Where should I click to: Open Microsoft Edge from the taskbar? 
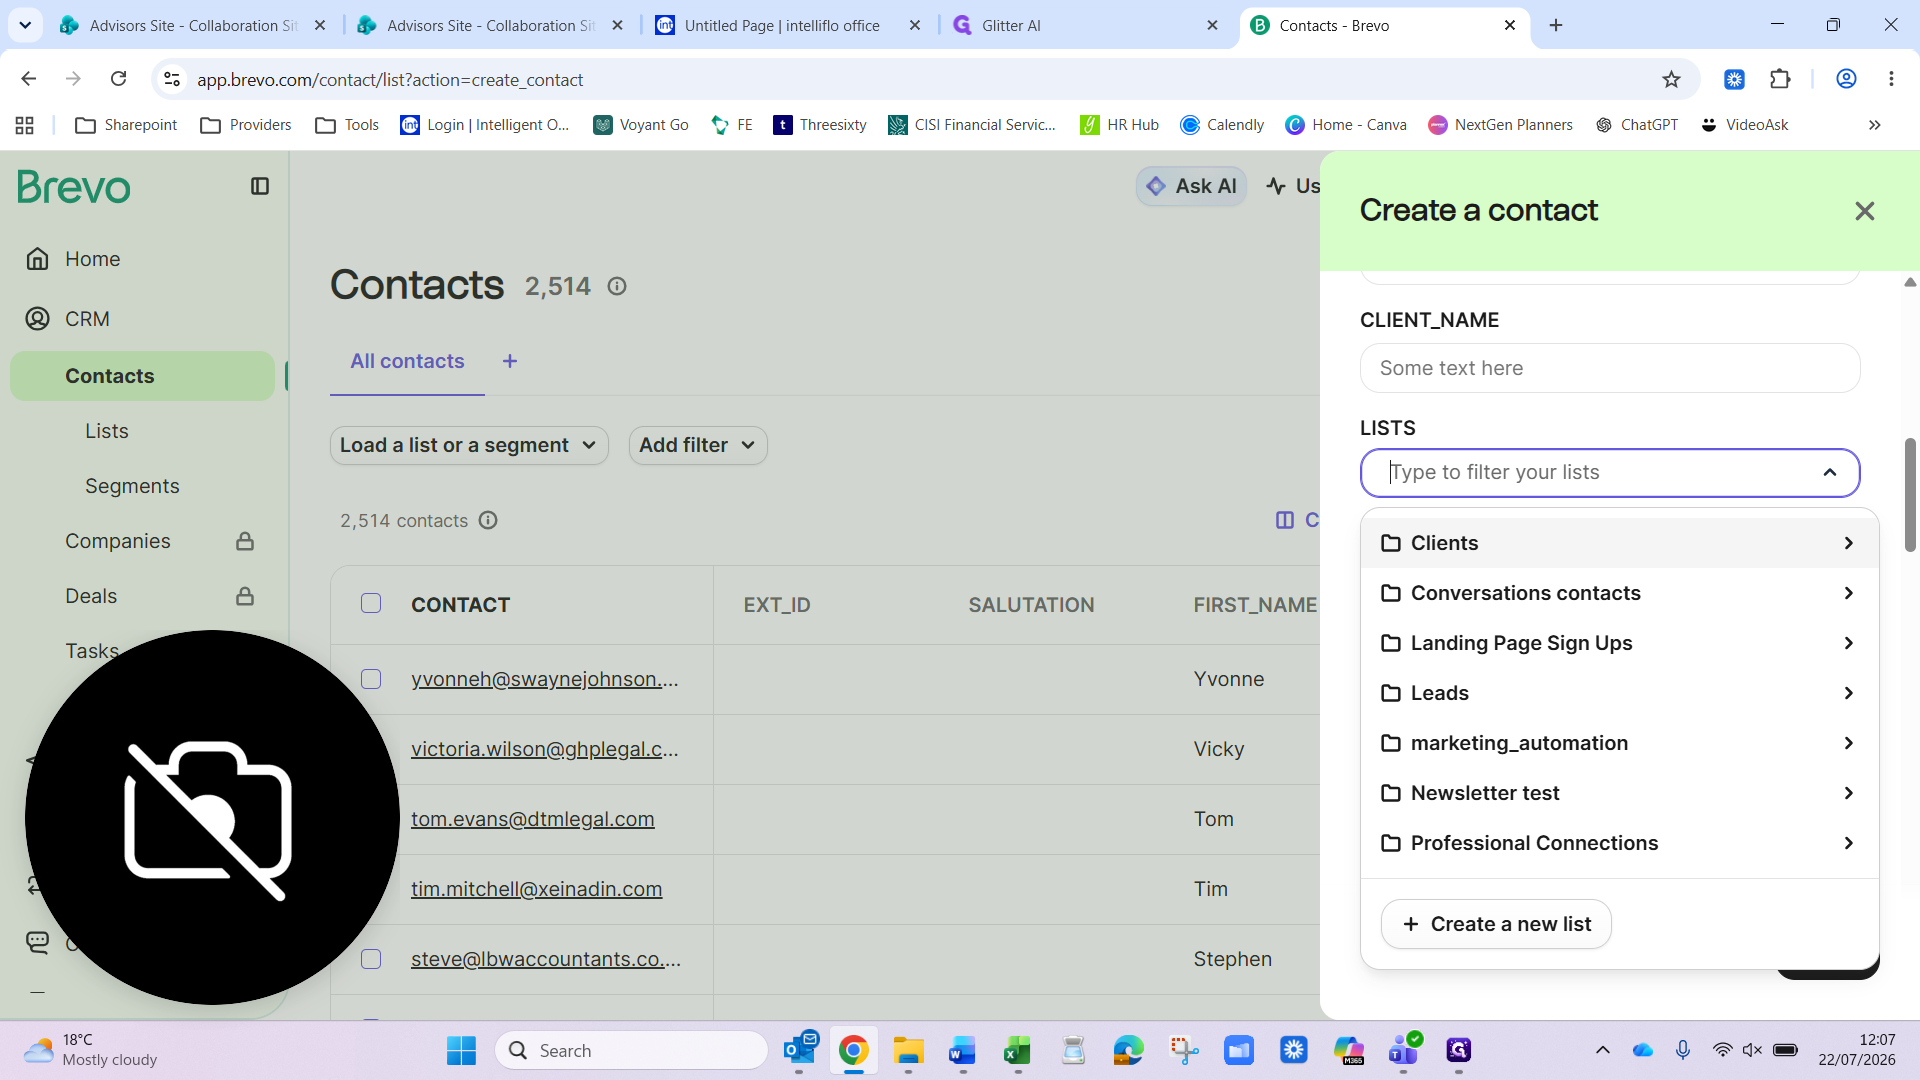click(1128, 1050)
